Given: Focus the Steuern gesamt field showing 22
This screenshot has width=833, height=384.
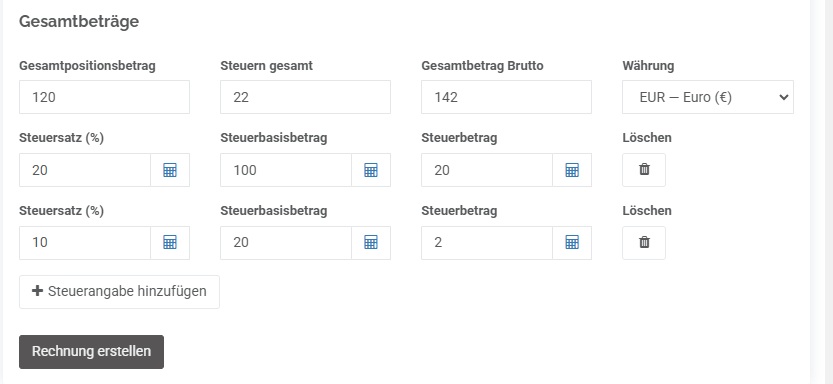Looking at the screenshot, I should pos(305,97).
